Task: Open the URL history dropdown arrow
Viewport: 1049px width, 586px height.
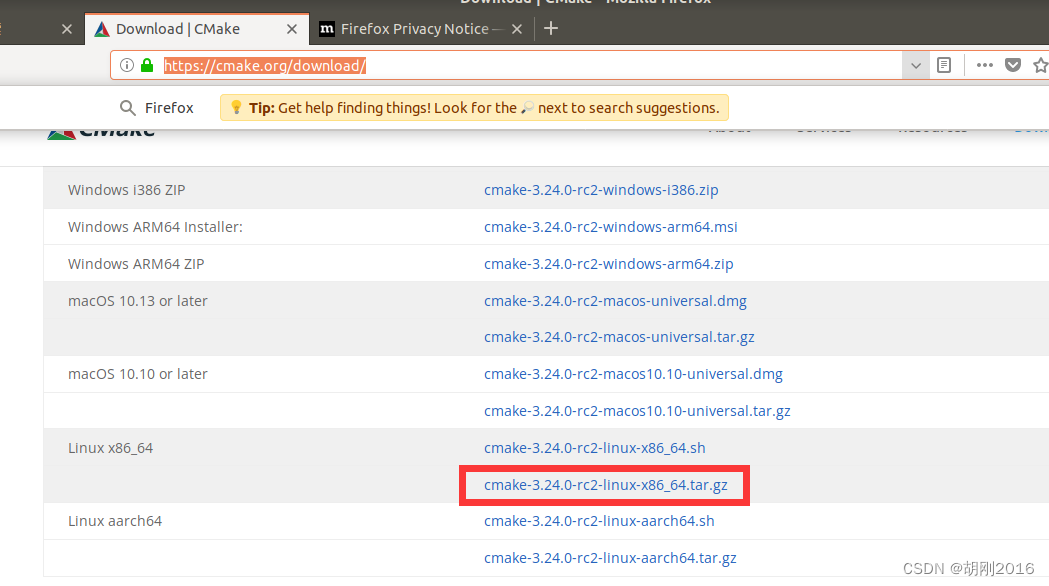Action: 916,66
